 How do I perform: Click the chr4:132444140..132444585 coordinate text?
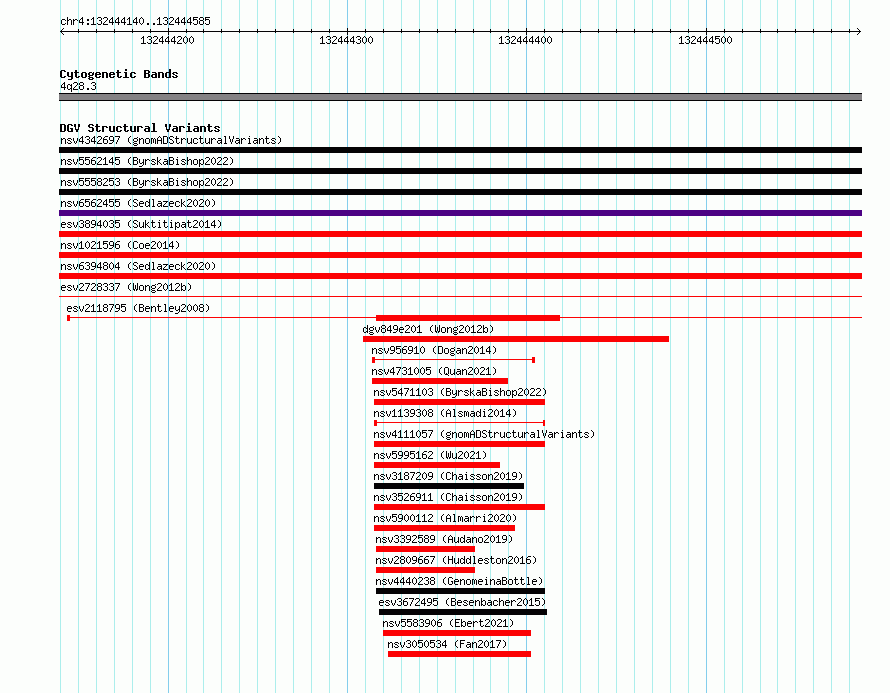(x=135, y=21)
